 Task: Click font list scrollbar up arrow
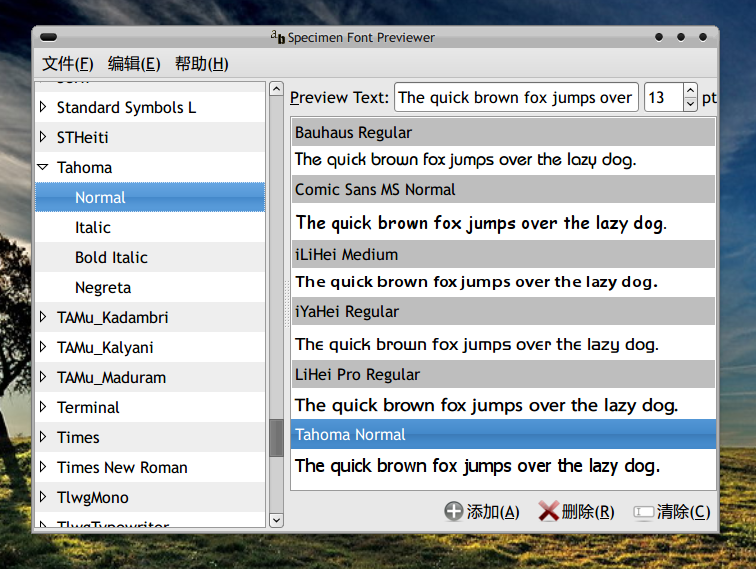click(276, 89)
